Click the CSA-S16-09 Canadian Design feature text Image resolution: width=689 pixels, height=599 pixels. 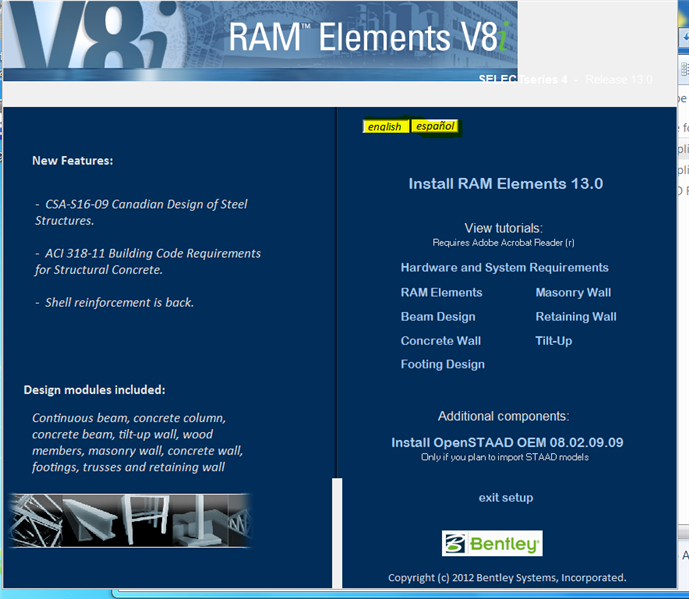click(141, 212)
